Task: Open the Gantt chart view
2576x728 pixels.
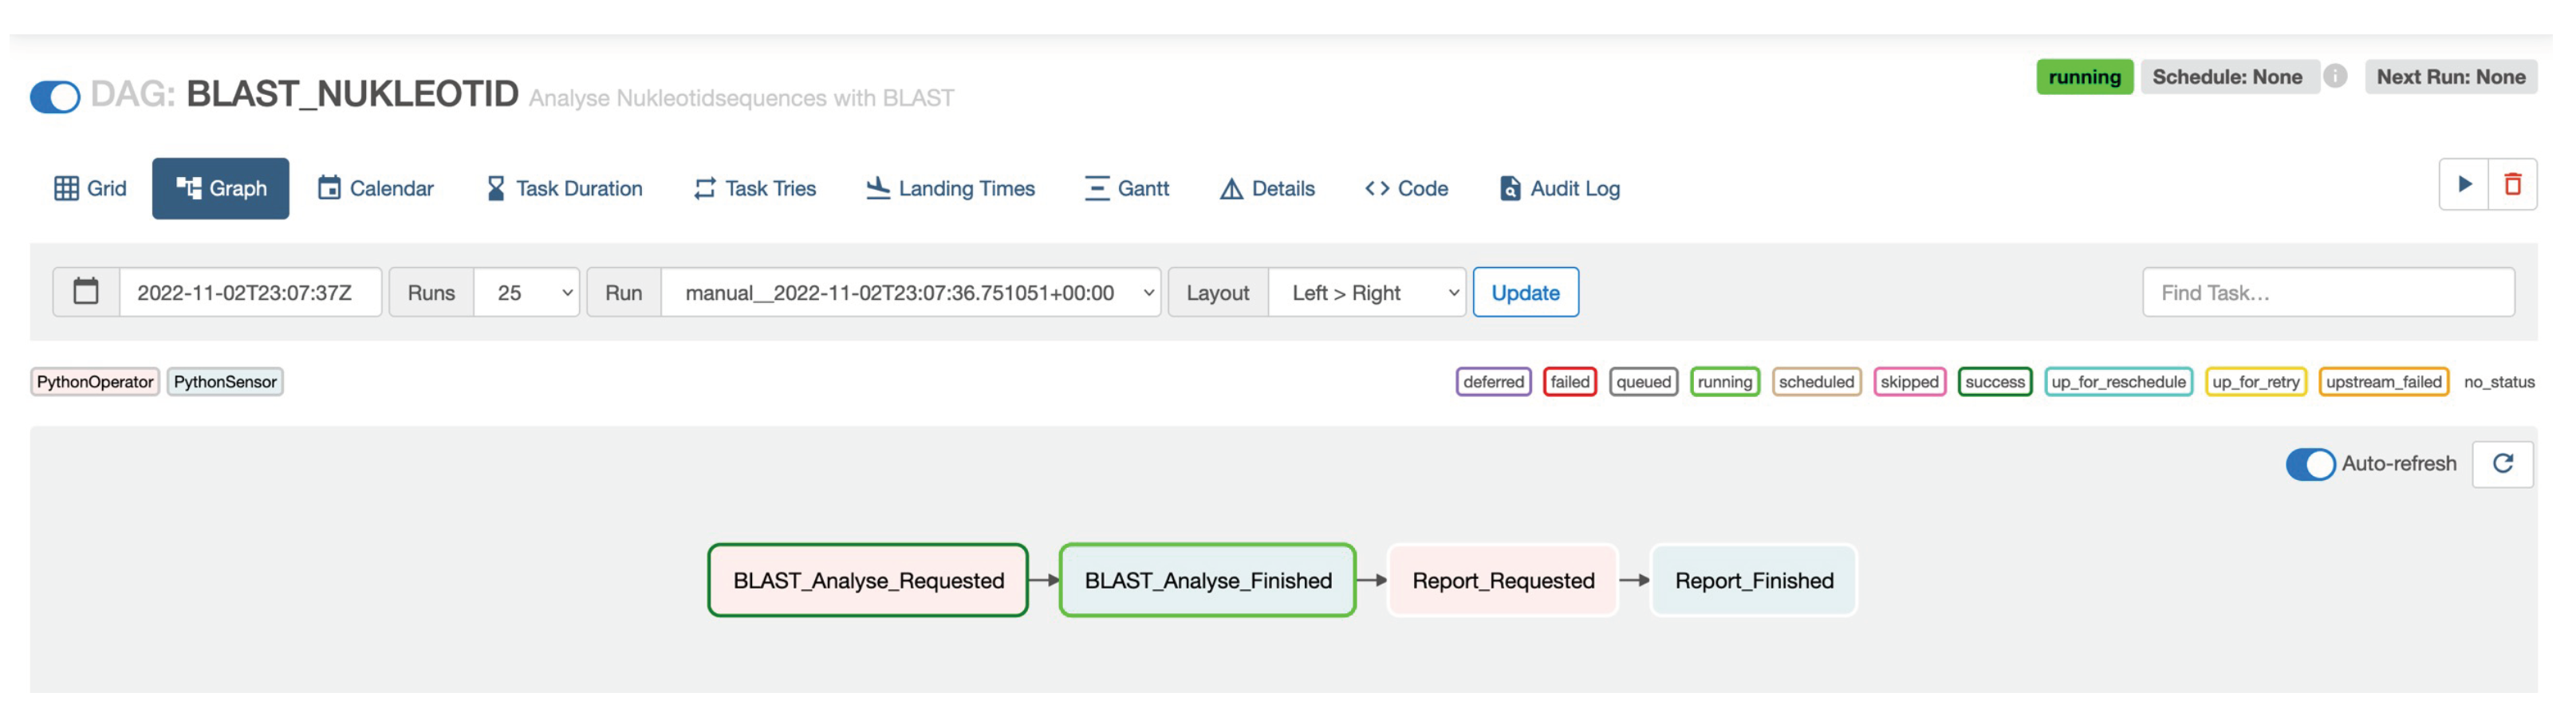Action: tap(1127, 188)
